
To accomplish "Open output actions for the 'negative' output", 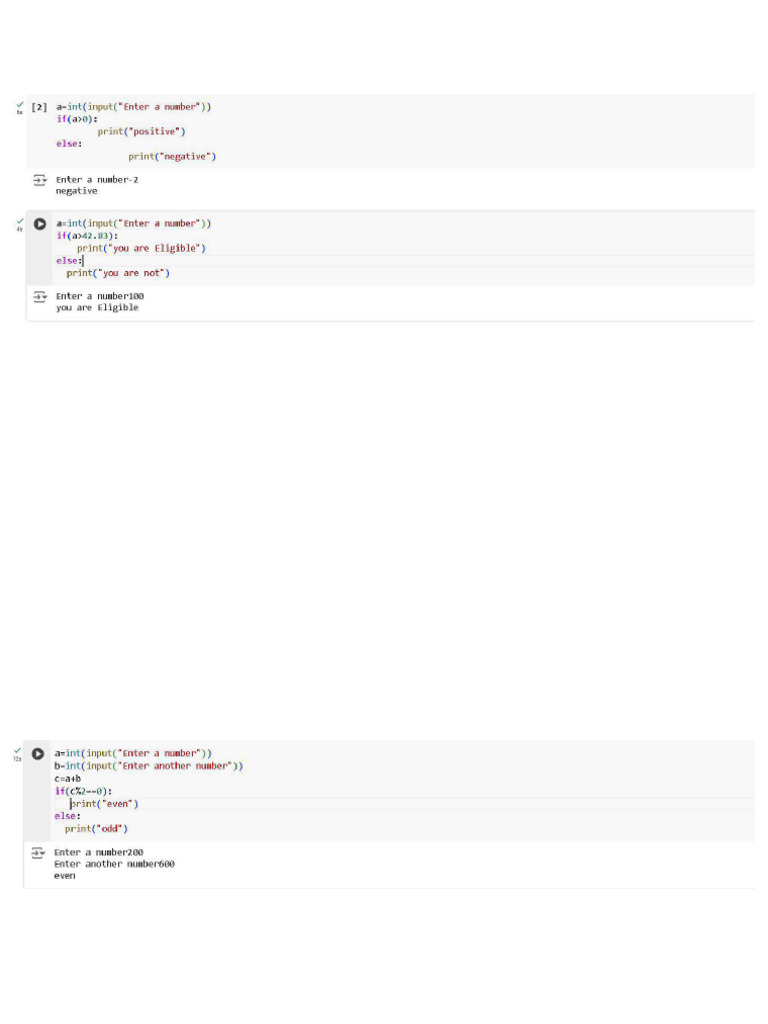I will click(40, 180).
